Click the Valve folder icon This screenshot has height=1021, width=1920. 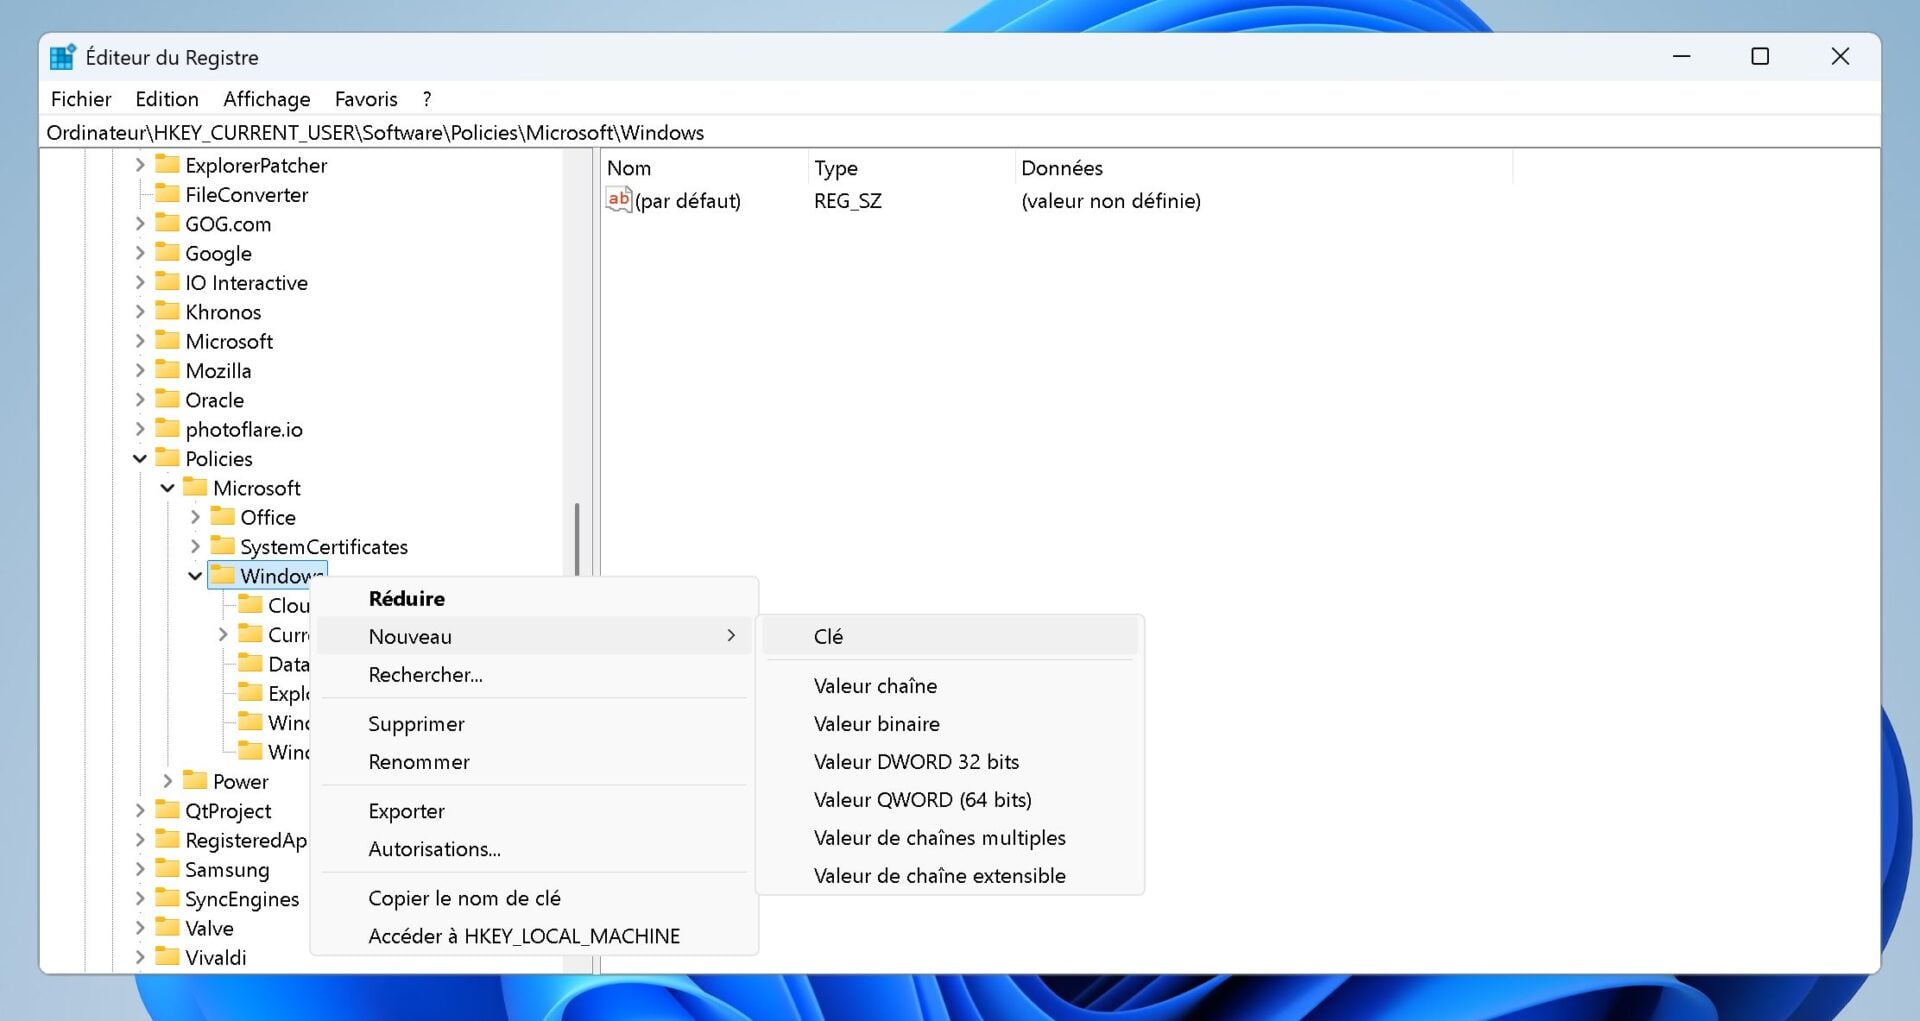pos(167,927)
